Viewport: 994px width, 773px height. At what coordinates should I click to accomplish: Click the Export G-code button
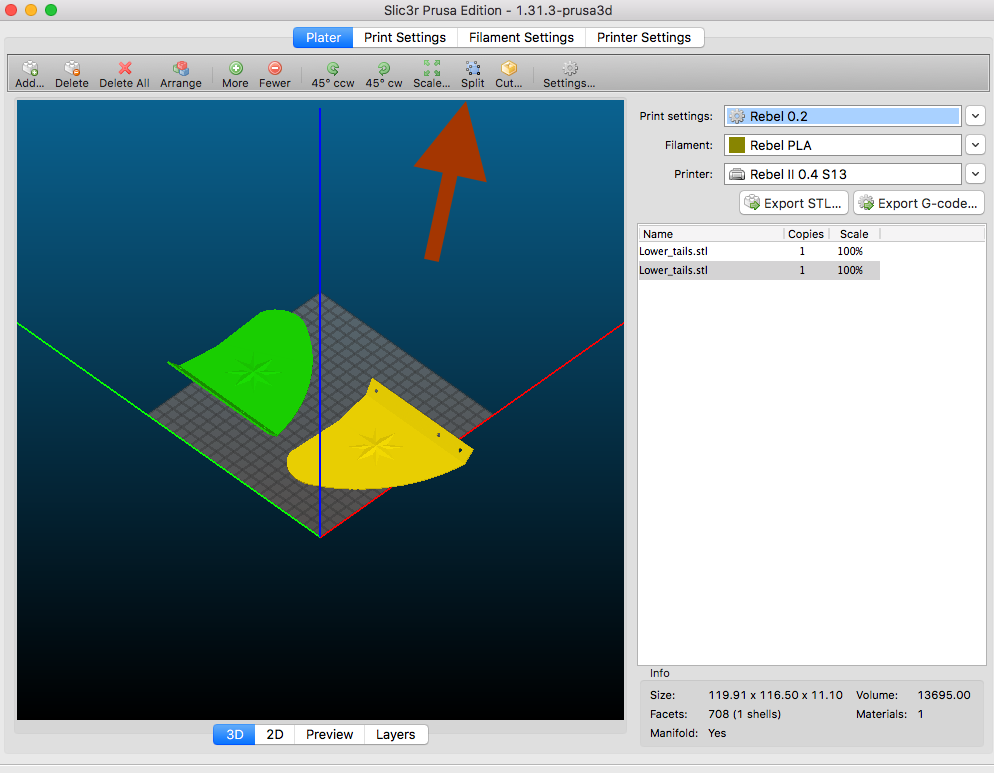(918, 203)
